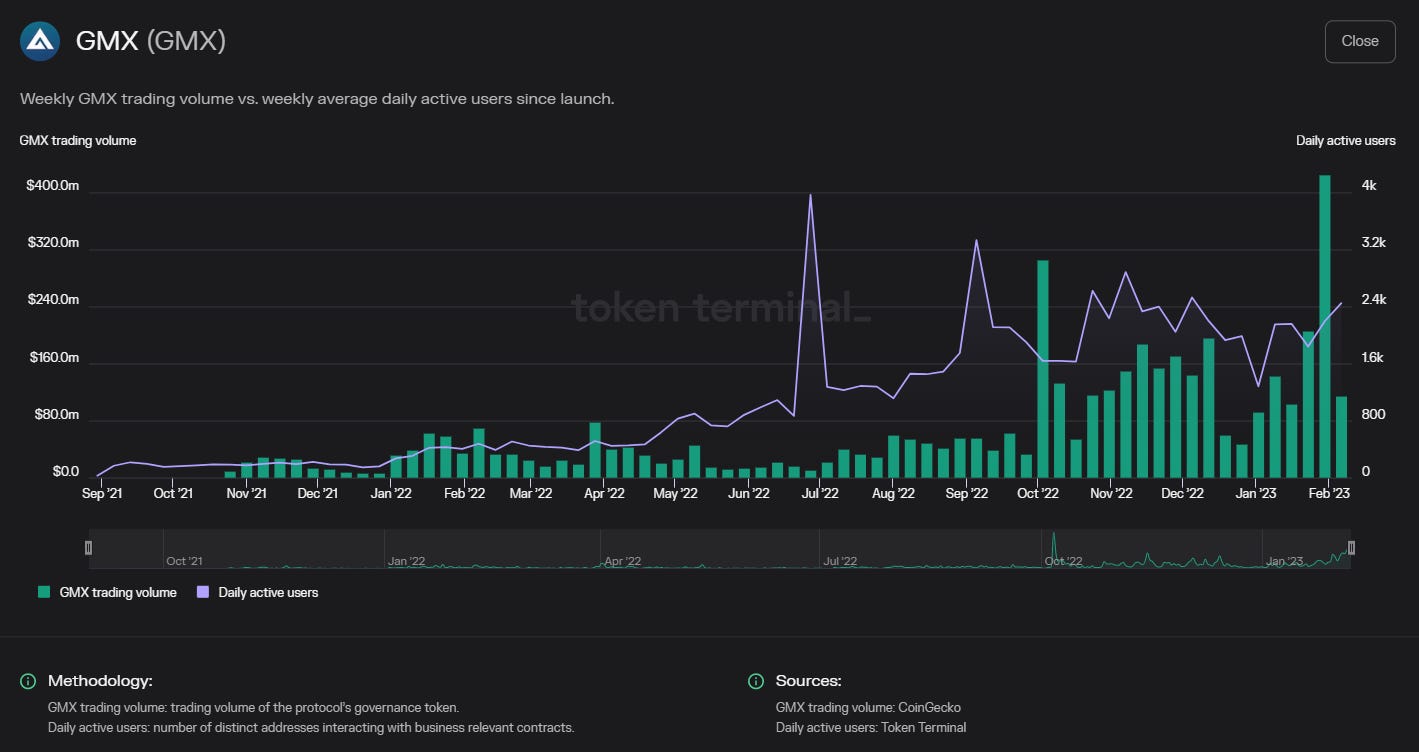The image size is (1419, 752).
Task: Click the purple Daily active users swatch
Action: click(x=203, y=592)
